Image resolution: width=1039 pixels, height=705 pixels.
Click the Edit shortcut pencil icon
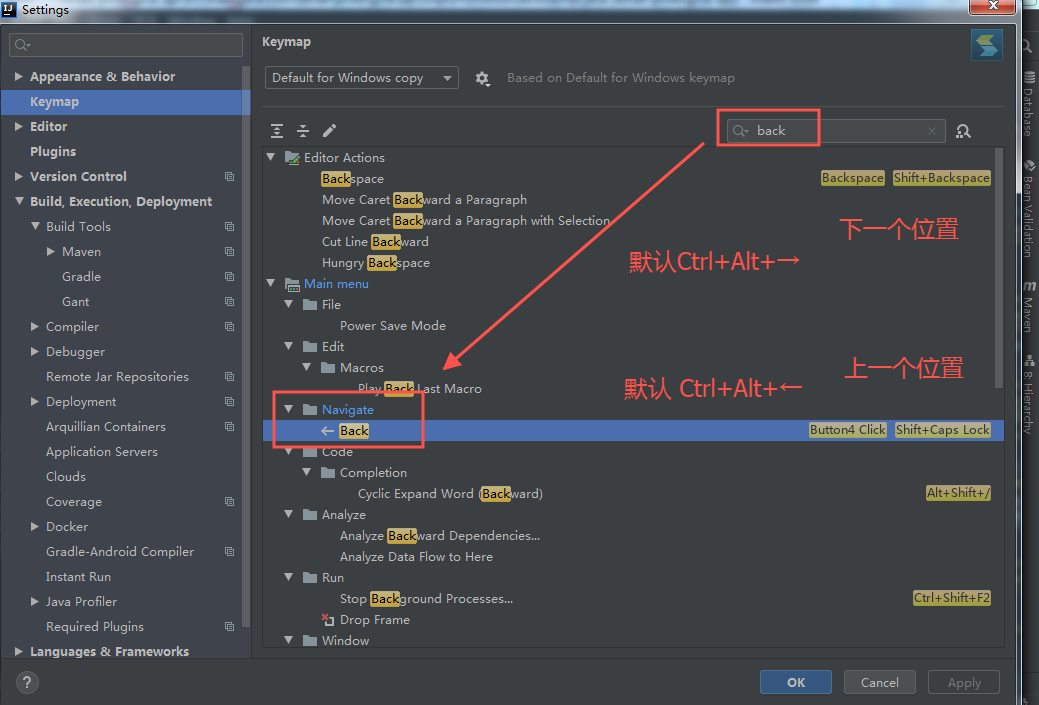[327, 131]
